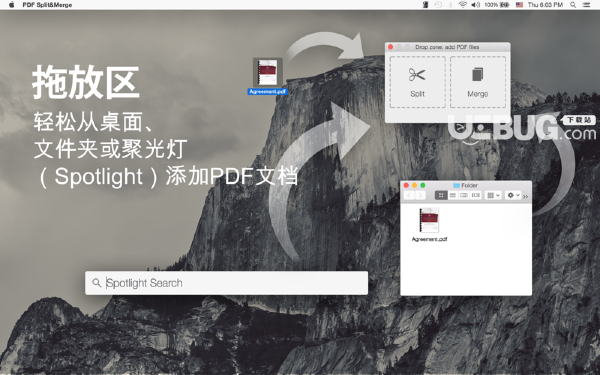Click the Bluetooth icon in menu bar

[450, 5]
